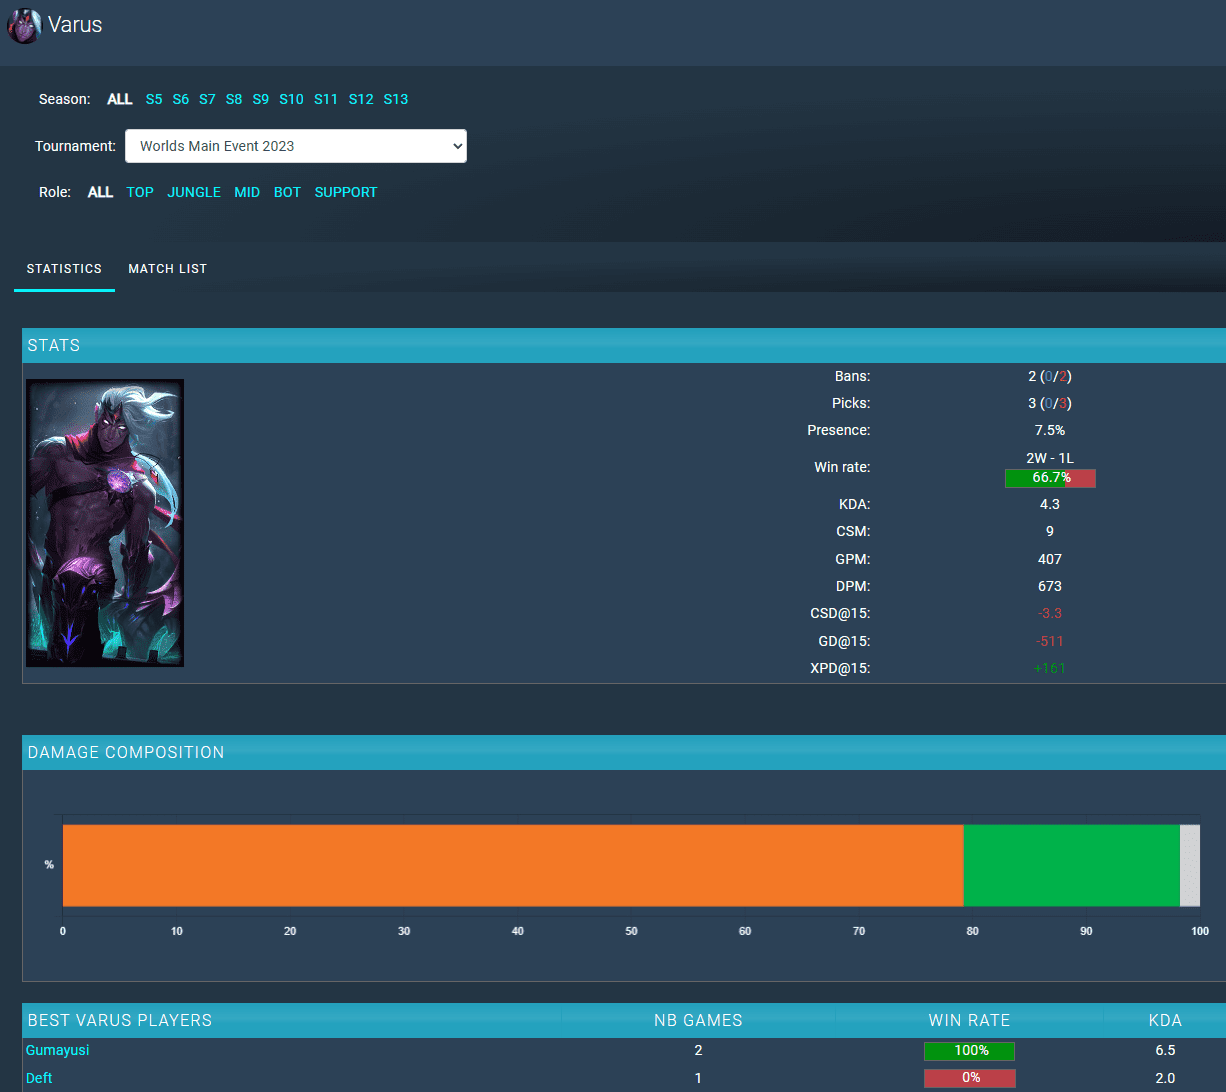Filter by season S9

261,99
